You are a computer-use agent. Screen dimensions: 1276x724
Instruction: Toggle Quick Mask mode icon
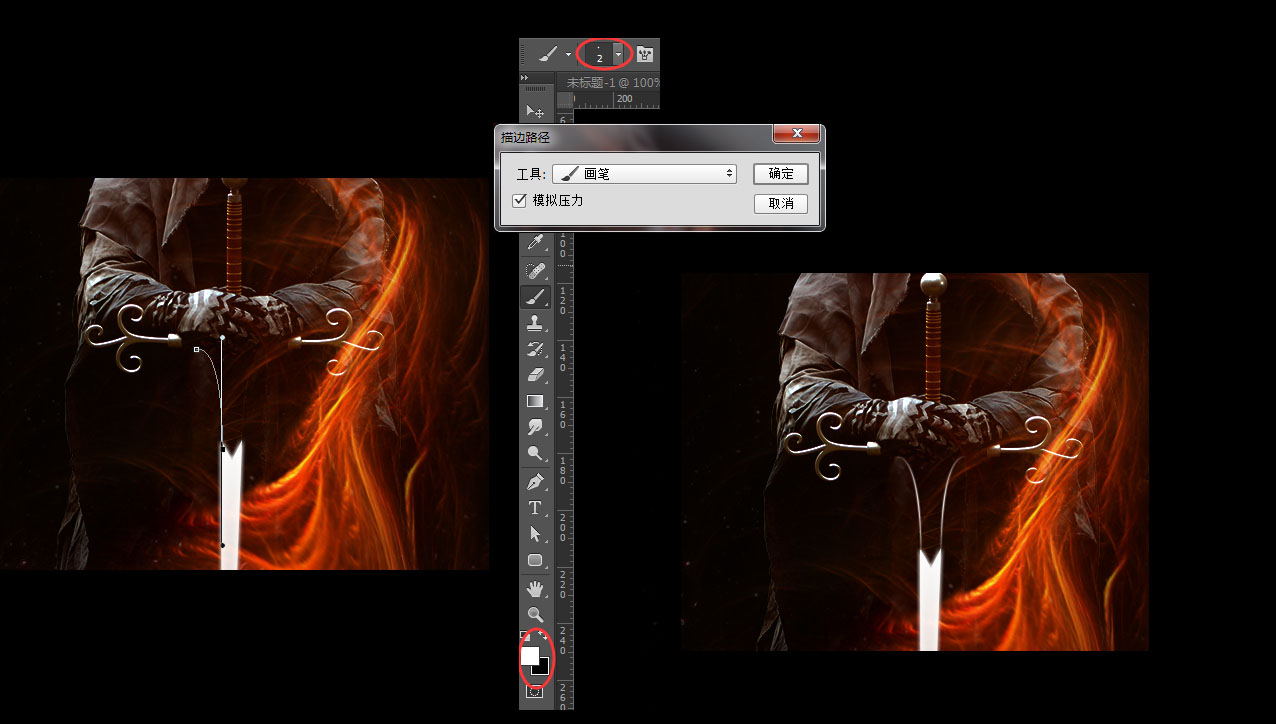click(535, 691)
